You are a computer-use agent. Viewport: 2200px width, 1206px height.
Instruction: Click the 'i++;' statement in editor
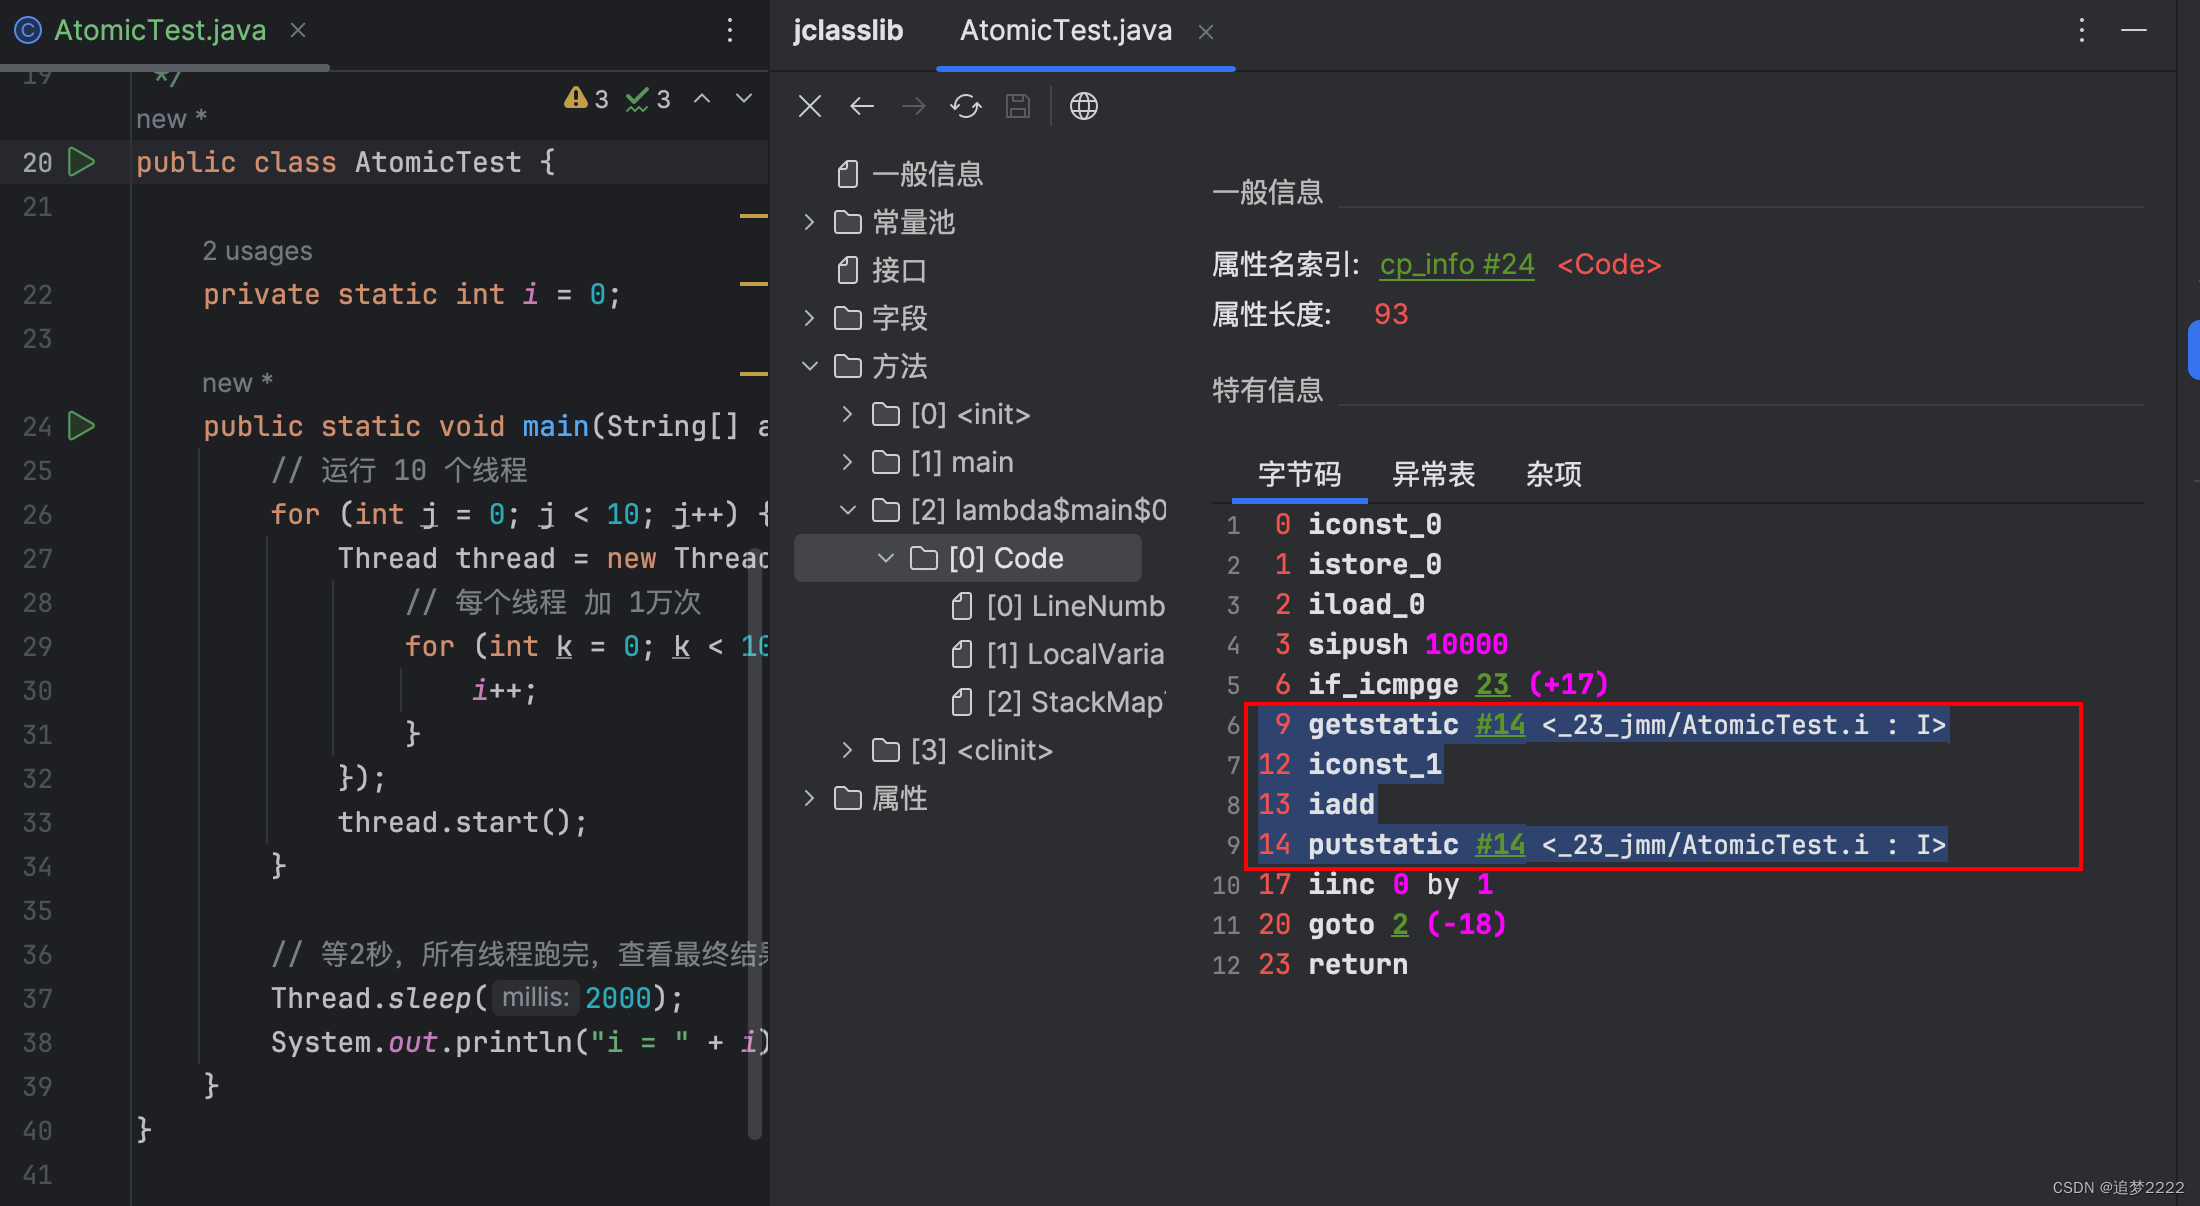(x=505, y=690)
